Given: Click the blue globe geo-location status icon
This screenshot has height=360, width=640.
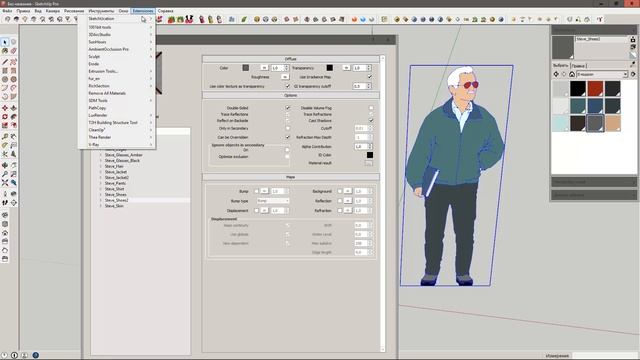Looking at the screenshot, I should (36, 355).
